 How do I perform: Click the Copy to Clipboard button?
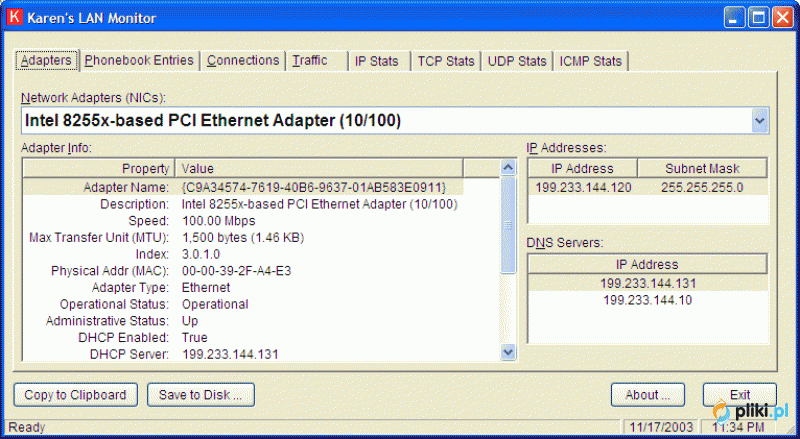[x=76, y=395]
